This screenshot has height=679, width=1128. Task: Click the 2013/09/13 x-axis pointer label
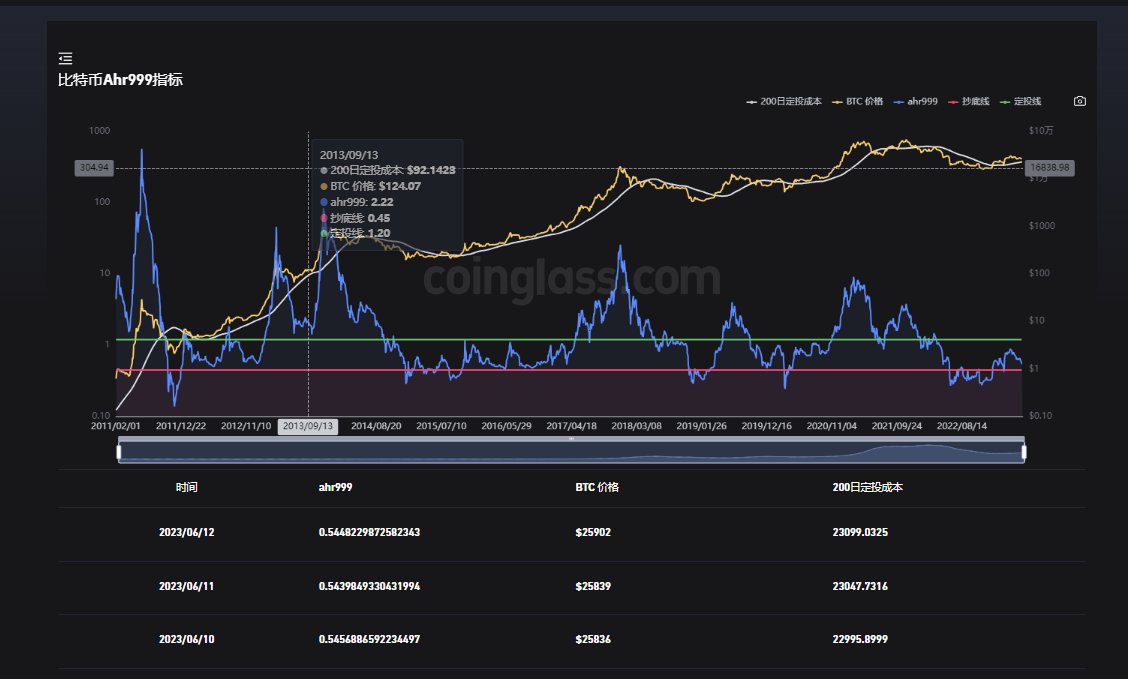click(308, 427)
